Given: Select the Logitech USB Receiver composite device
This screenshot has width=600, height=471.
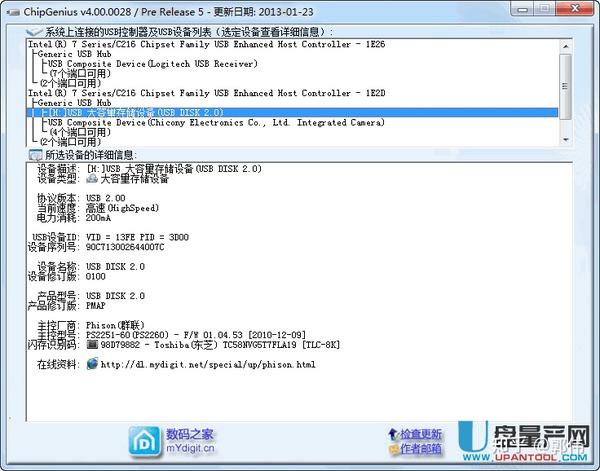Looking at the screenshot, I should point(153,64).
